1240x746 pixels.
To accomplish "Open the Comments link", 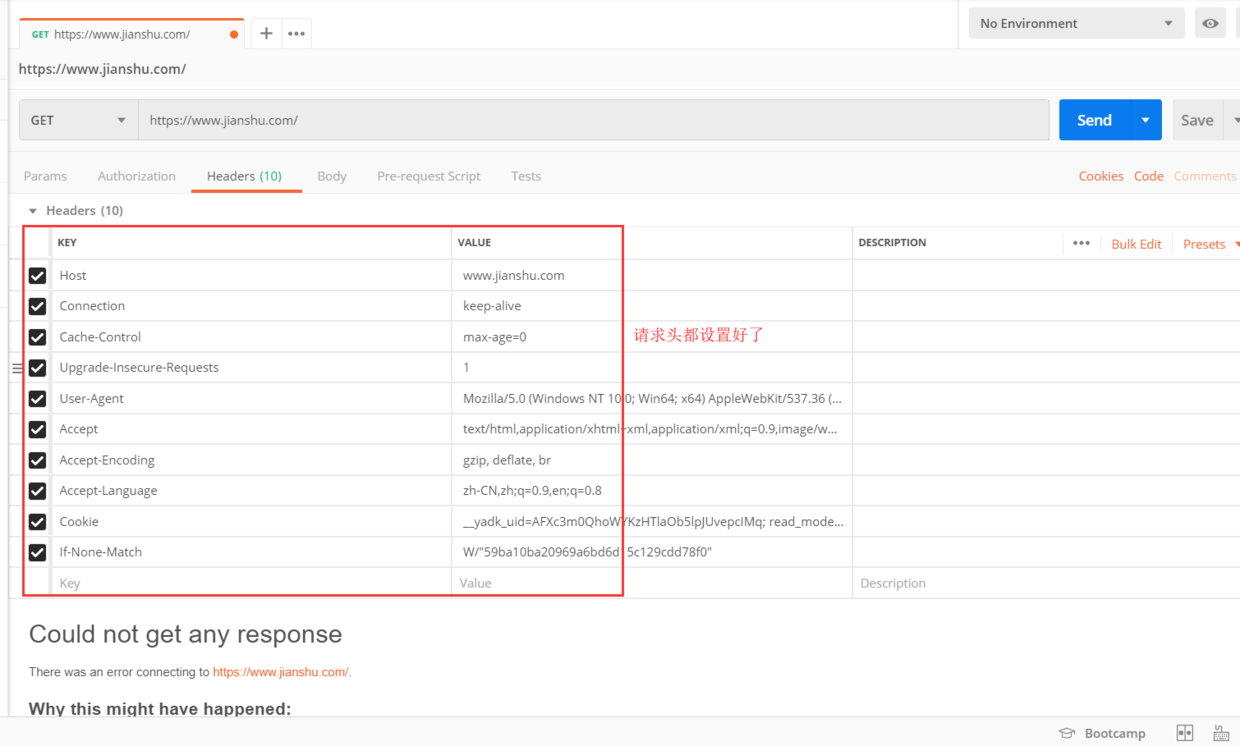I will coord(1205,176).
